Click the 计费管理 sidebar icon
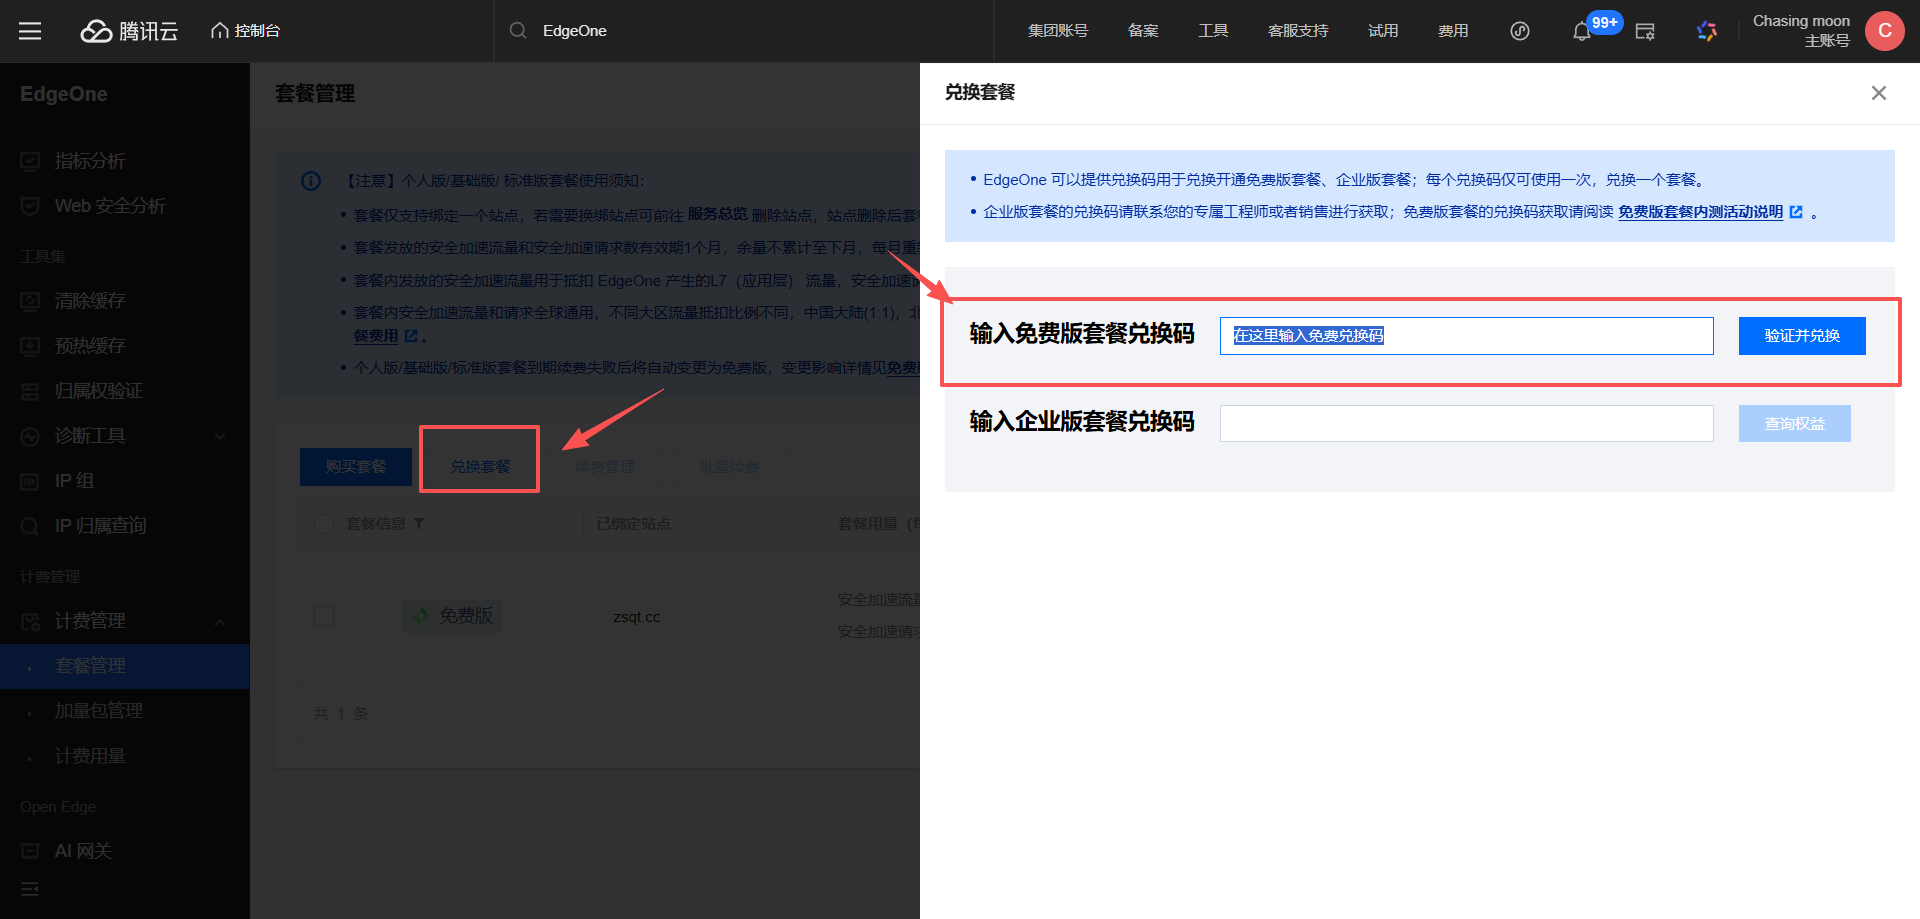 (x=30, y=621)
